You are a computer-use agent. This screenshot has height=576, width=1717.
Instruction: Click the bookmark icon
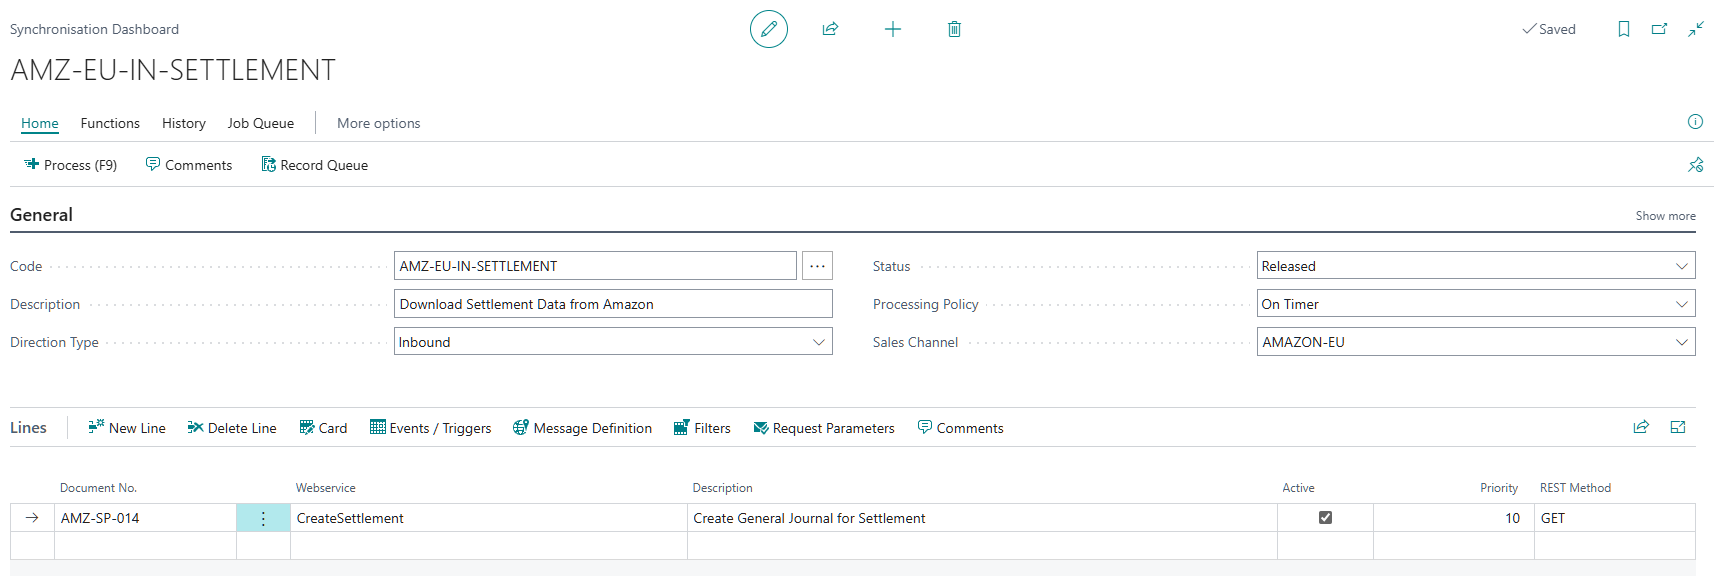click(x=1624, y=29)
